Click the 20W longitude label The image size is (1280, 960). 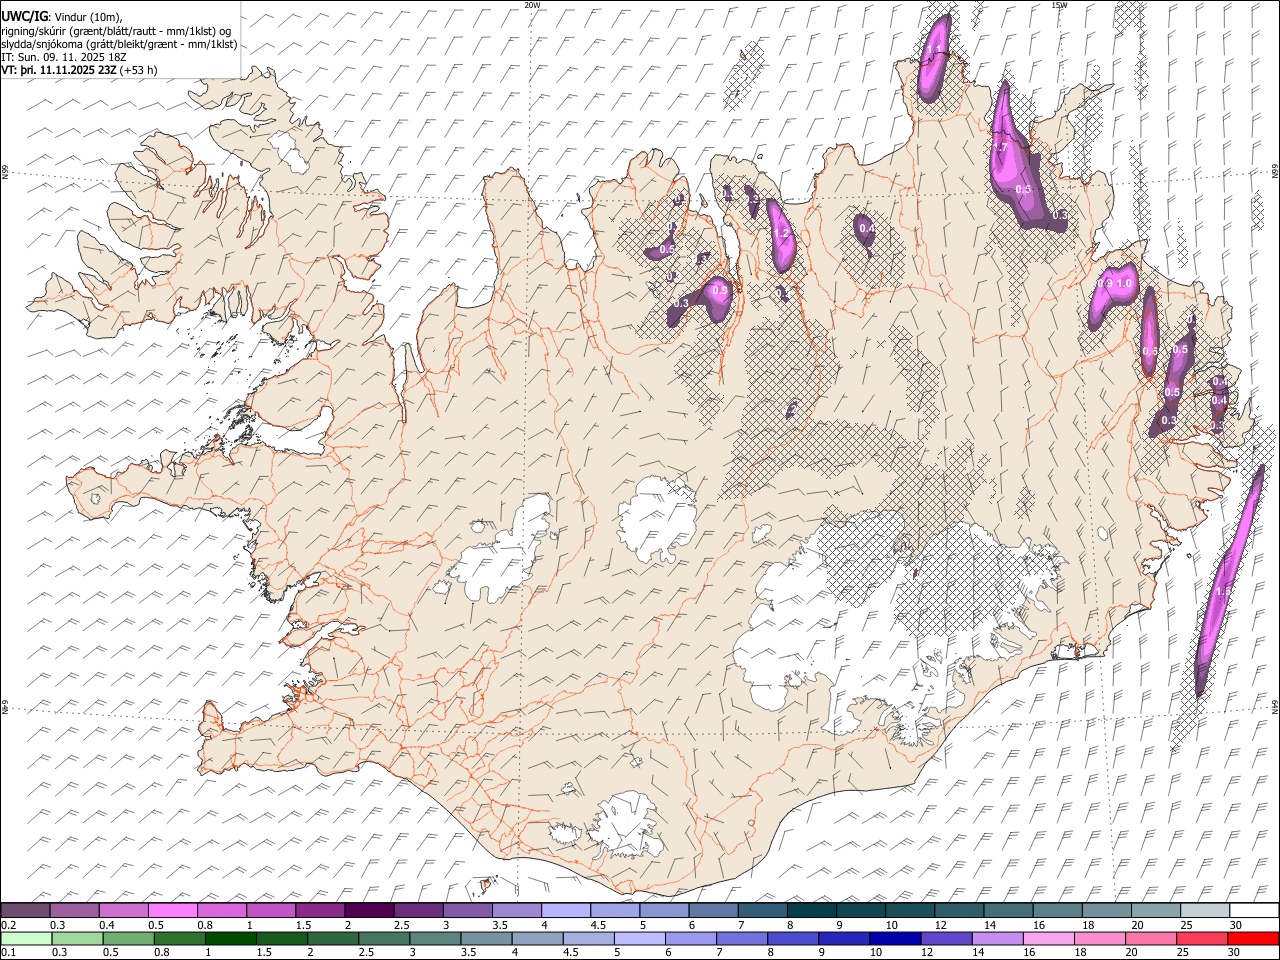click(532, 5)
